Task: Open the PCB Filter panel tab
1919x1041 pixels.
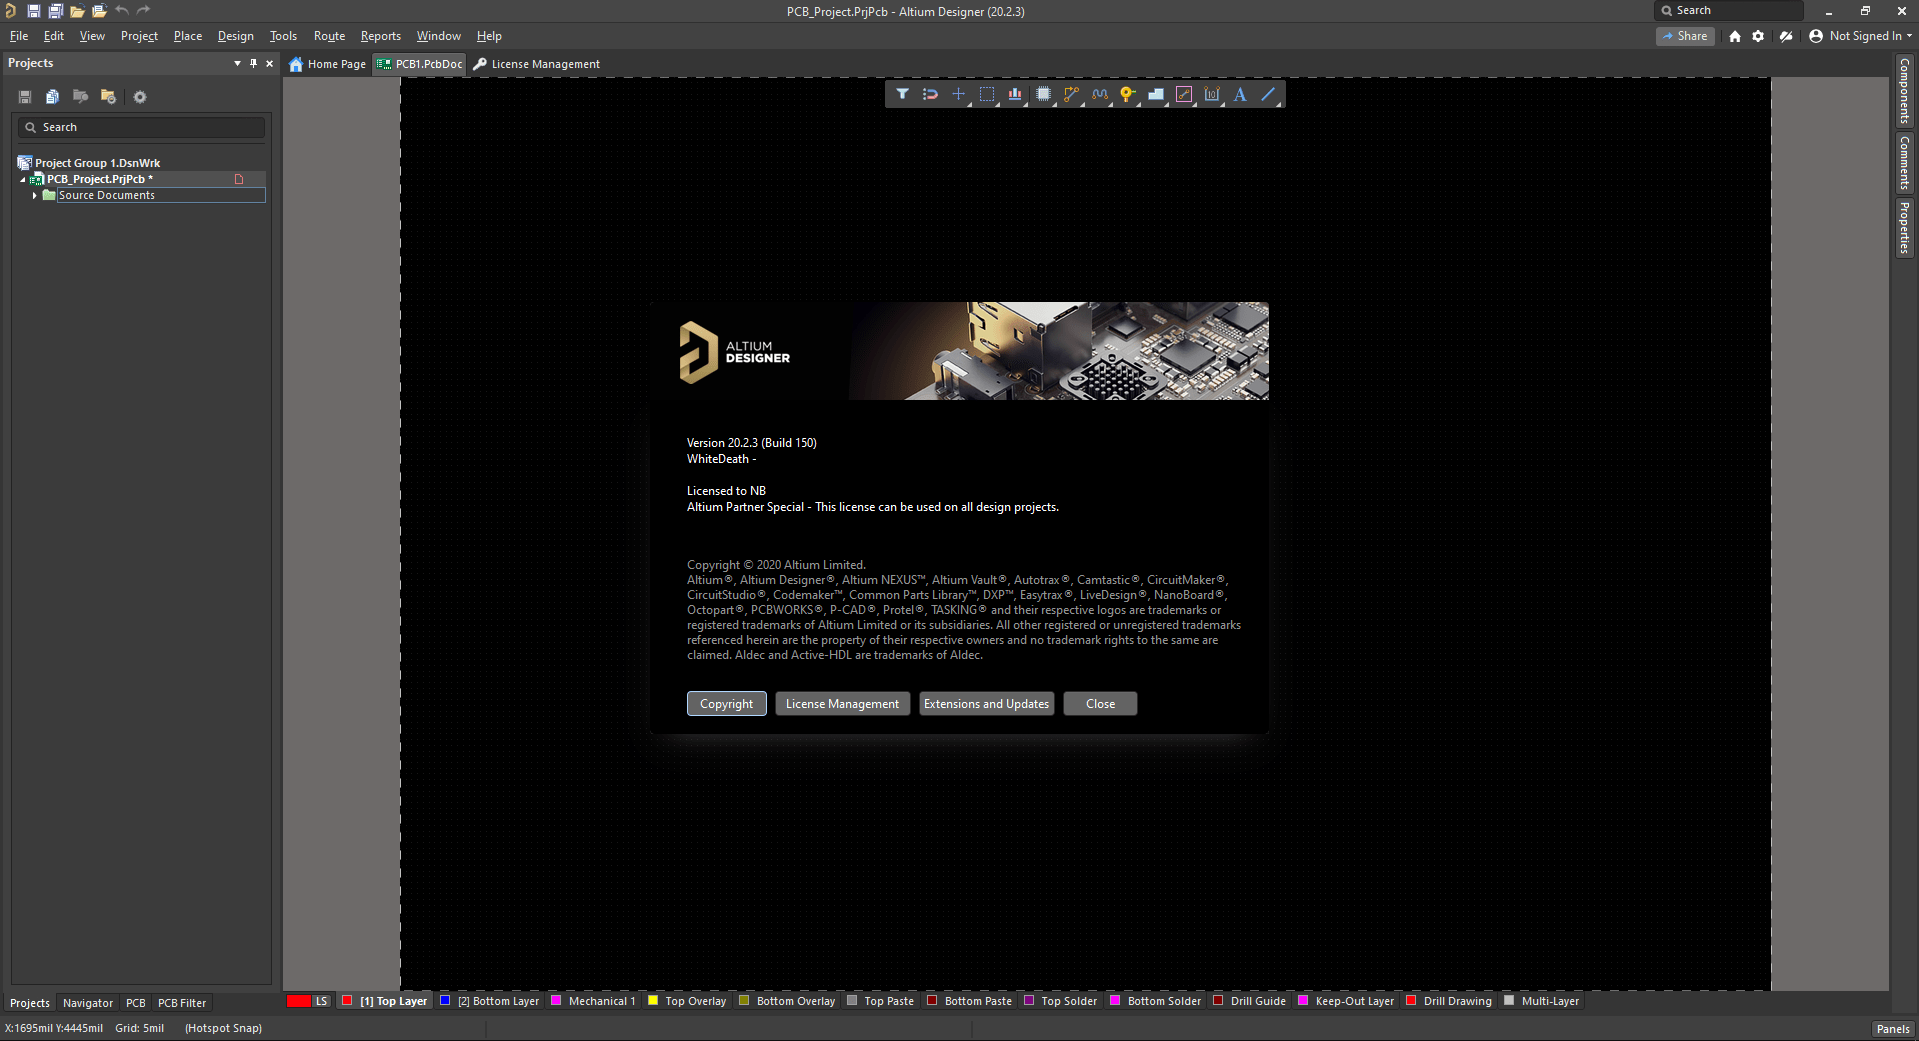Action: coord(182,1003)
